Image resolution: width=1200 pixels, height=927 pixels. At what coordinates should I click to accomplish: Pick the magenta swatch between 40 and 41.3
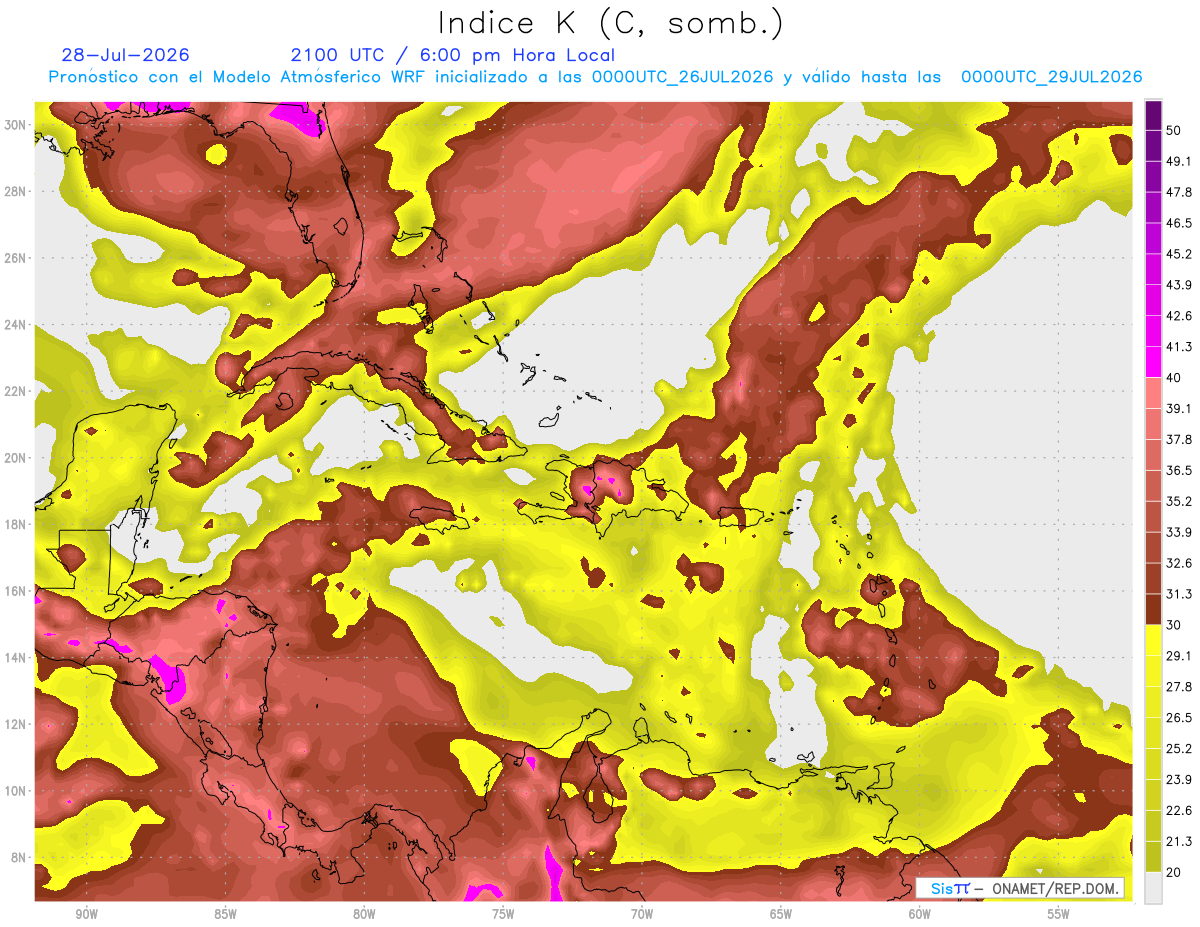[1153, 362]
